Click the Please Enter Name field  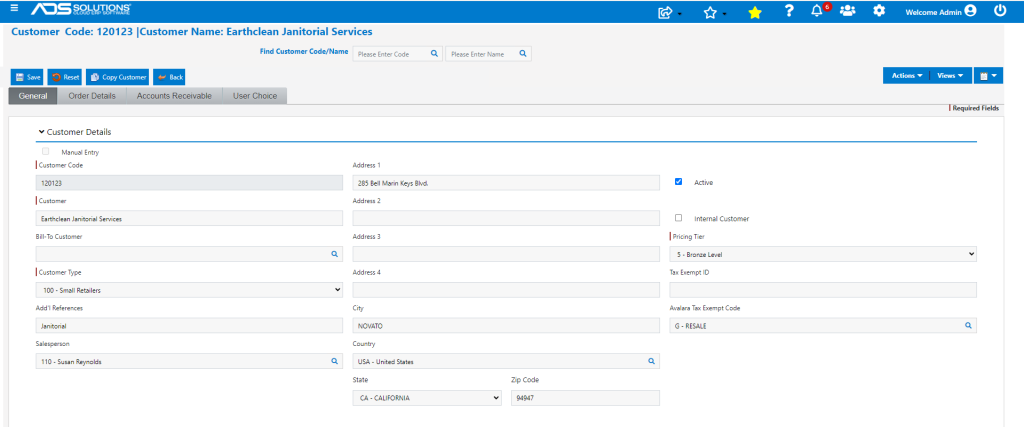(488, 54)
